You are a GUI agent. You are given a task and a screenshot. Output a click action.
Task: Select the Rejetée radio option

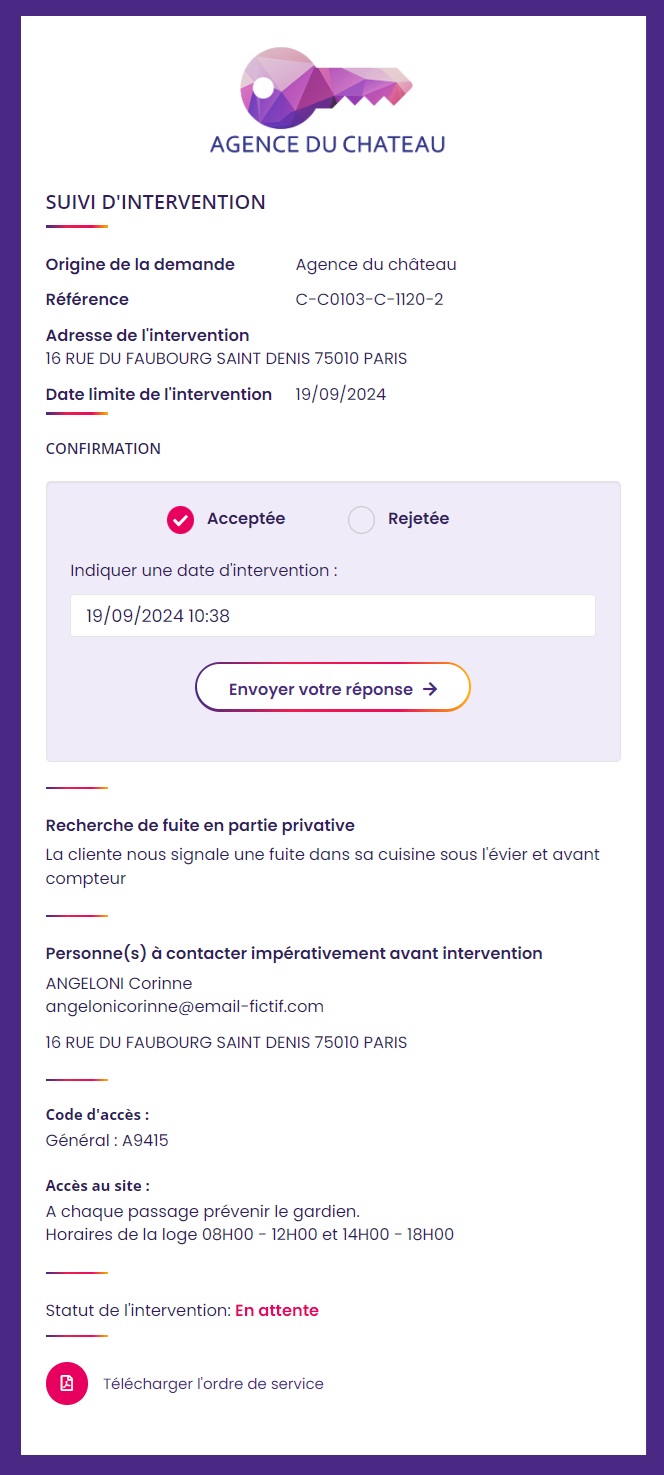pyautogui.click(x=361, y=519)
